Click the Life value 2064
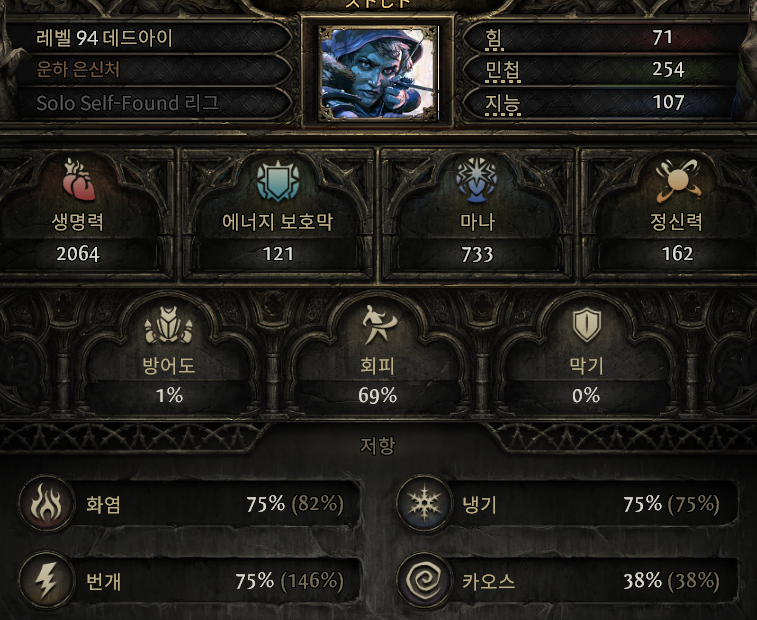The width and height of the screenshot is (757, 620). point(78,254)
